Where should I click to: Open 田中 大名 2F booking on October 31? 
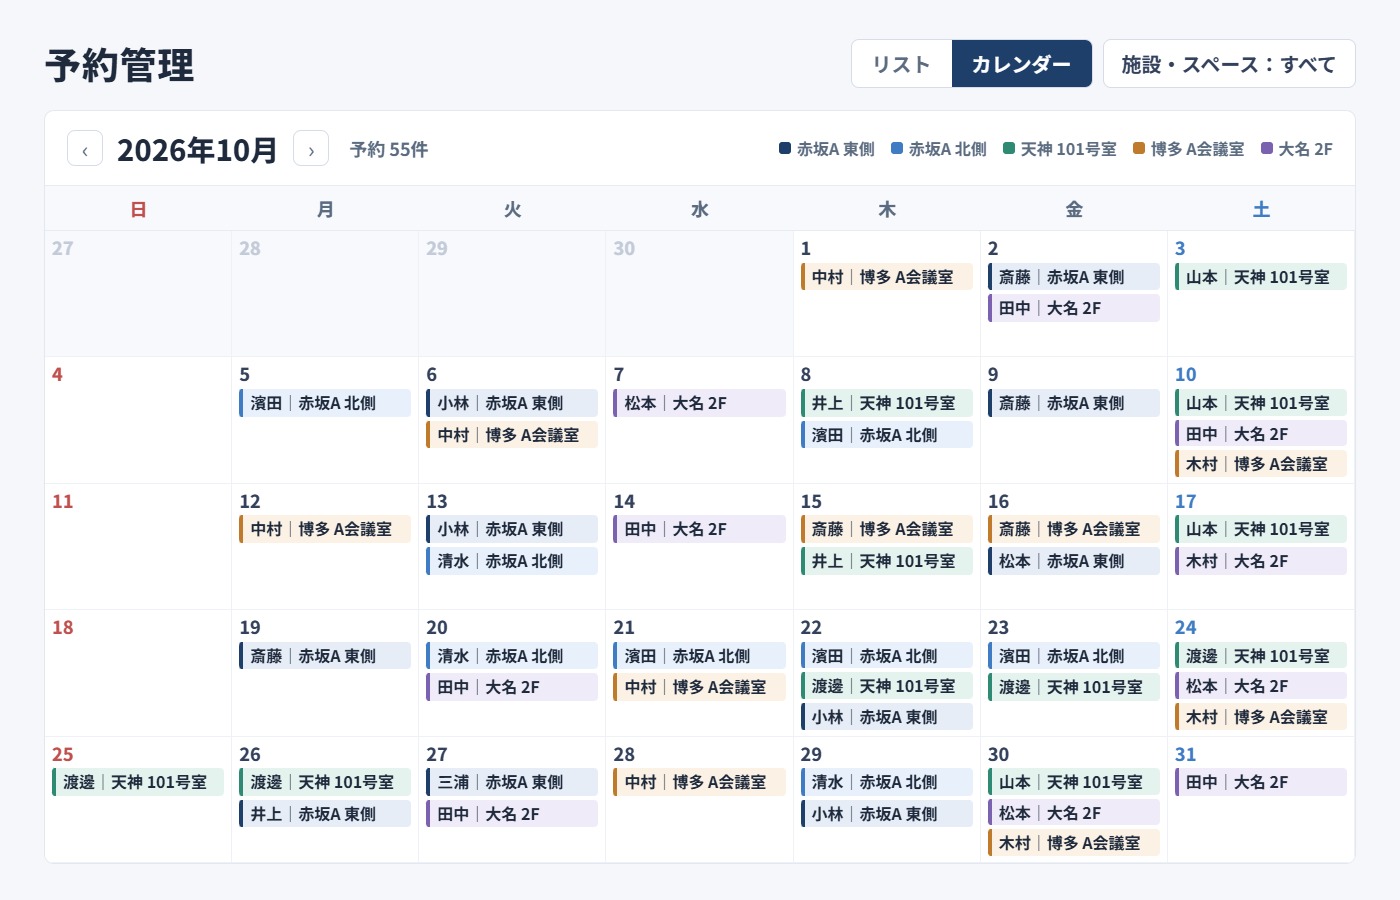(x=1261, y=782)
